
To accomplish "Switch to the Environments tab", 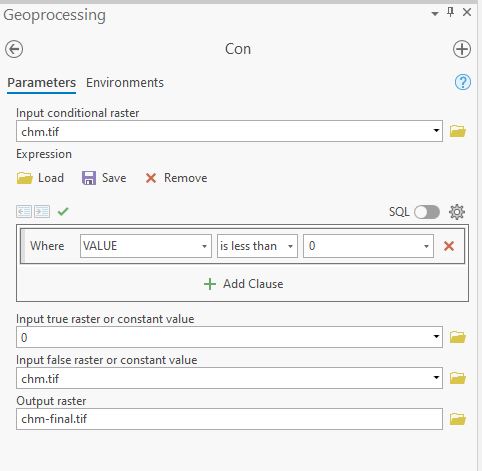I will 125,83.
